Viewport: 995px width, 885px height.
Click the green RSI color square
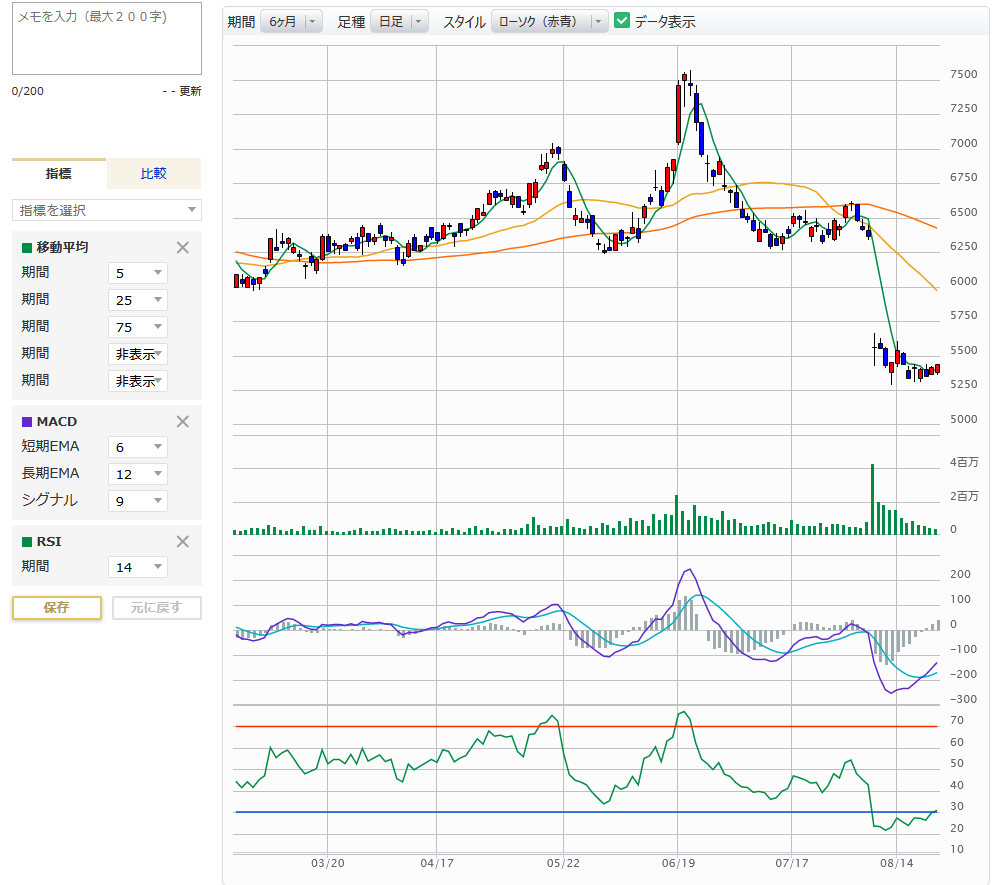[x=27, y=542]
